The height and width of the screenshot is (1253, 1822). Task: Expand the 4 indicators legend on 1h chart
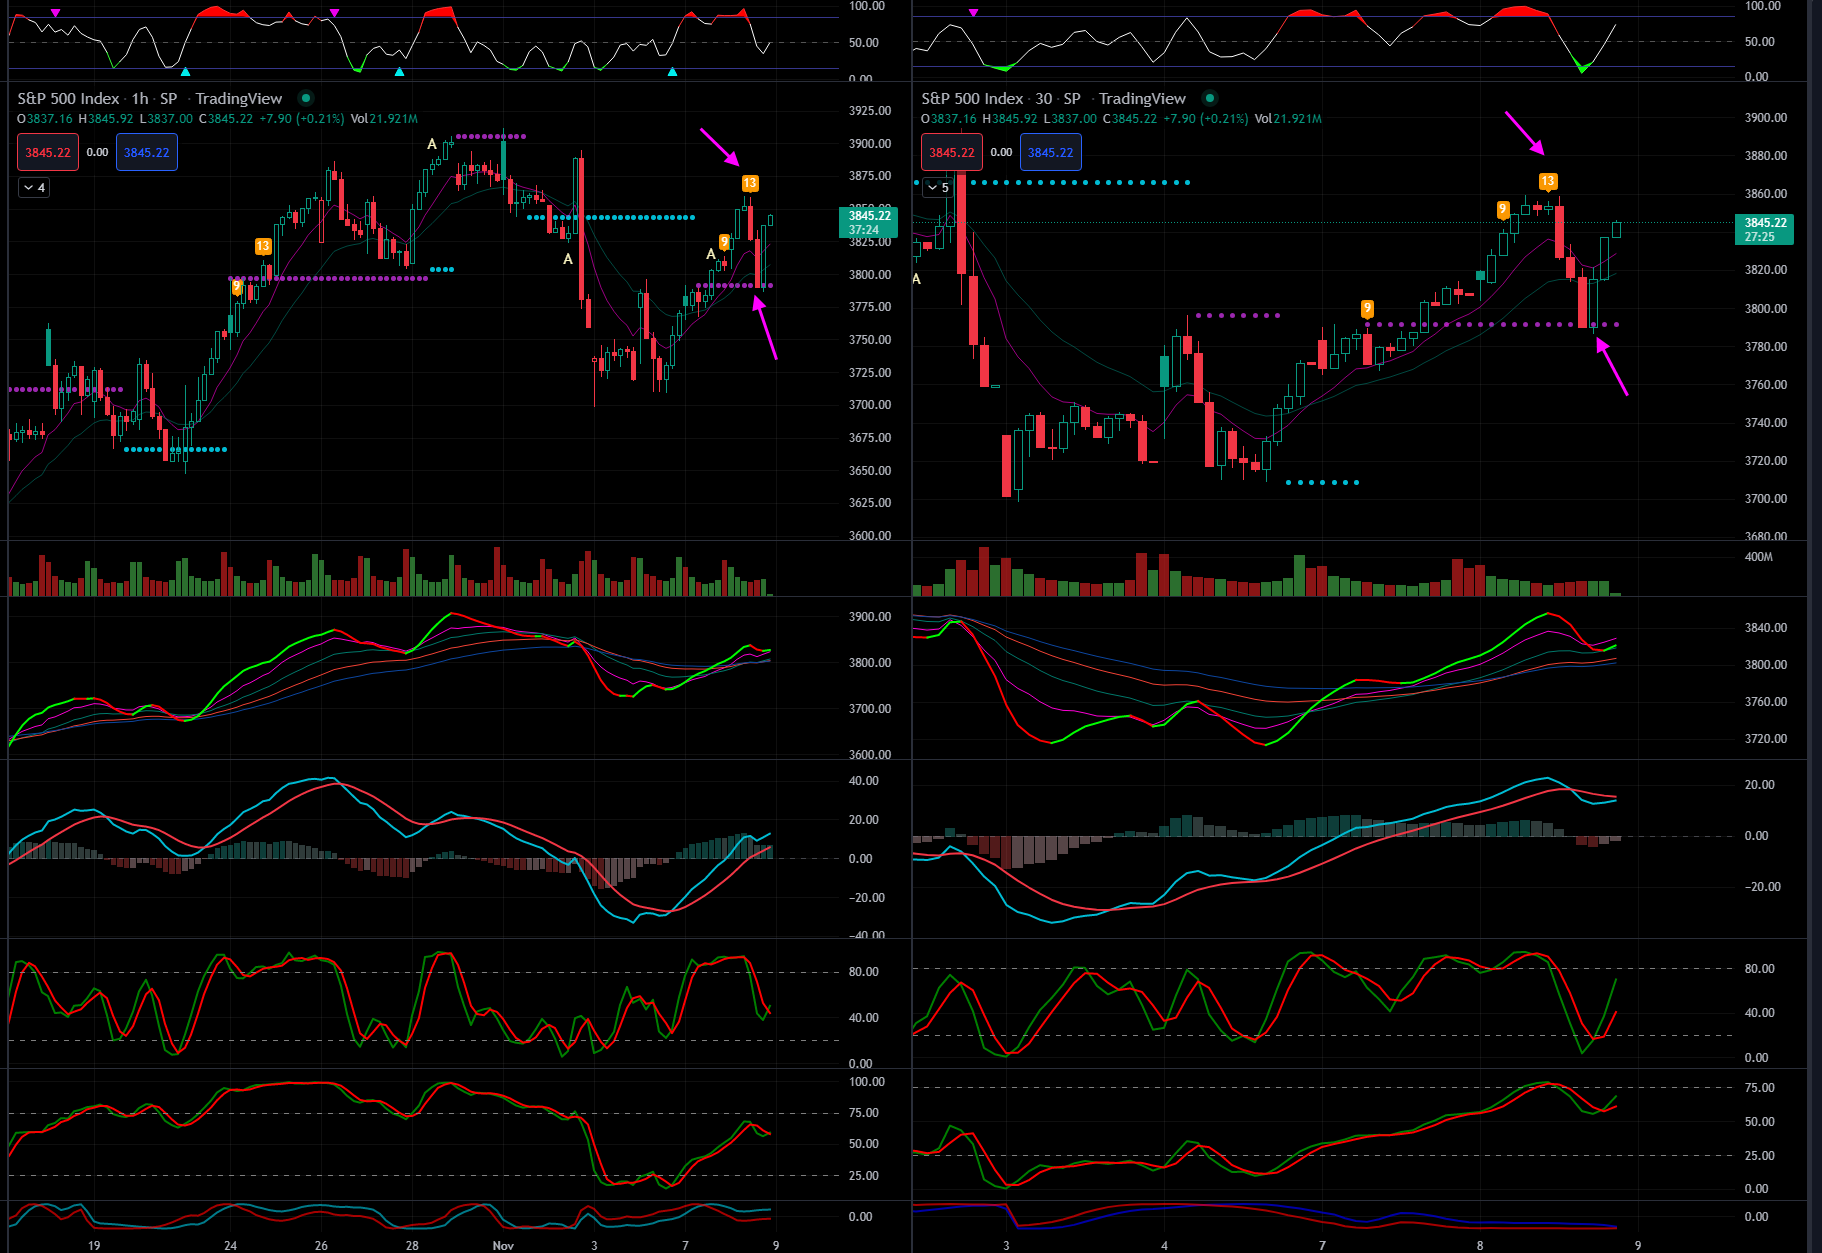[x=34, y=188]
